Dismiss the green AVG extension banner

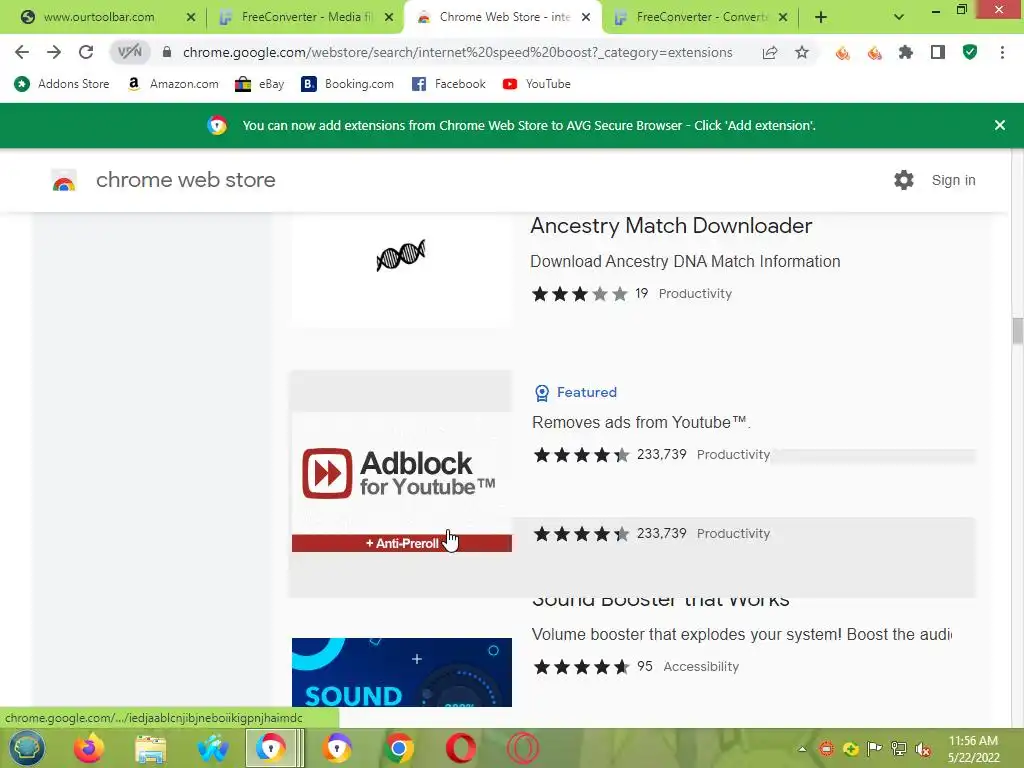(x=999, y=125)
